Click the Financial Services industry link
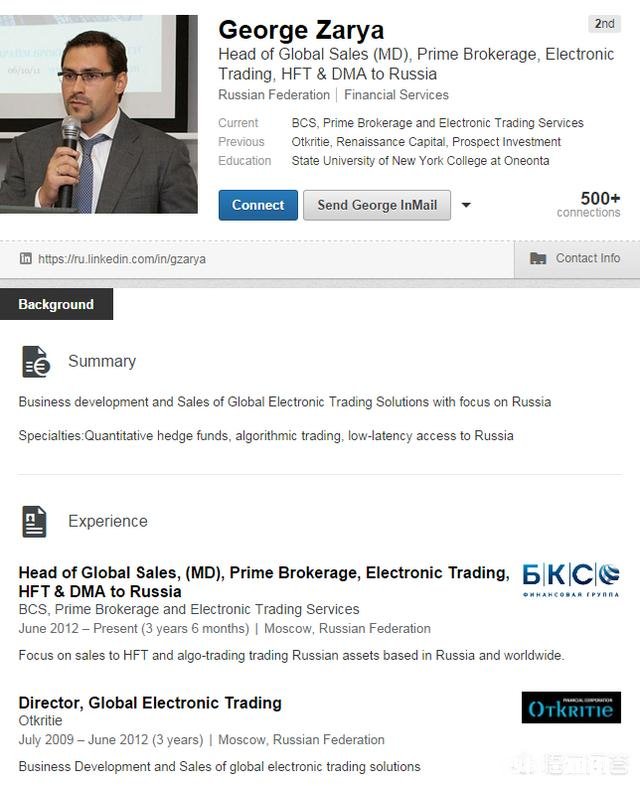 point(396,95)
